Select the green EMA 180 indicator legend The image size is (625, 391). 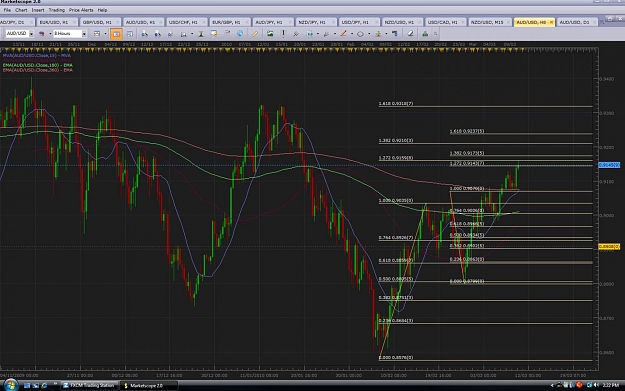(x=37, y=65)
